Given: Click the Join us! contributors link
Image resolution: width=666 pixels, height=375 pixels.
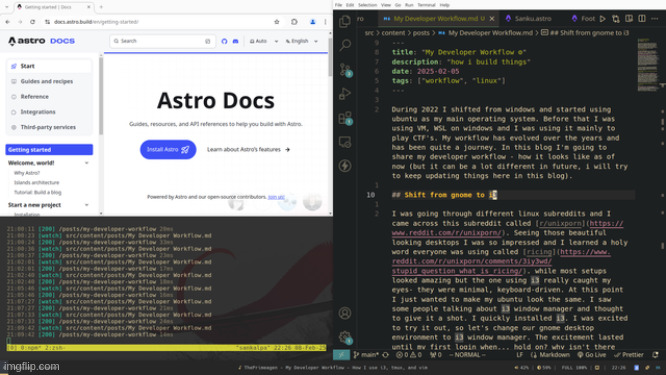Looking at the screenshot, I should [277, 197].
